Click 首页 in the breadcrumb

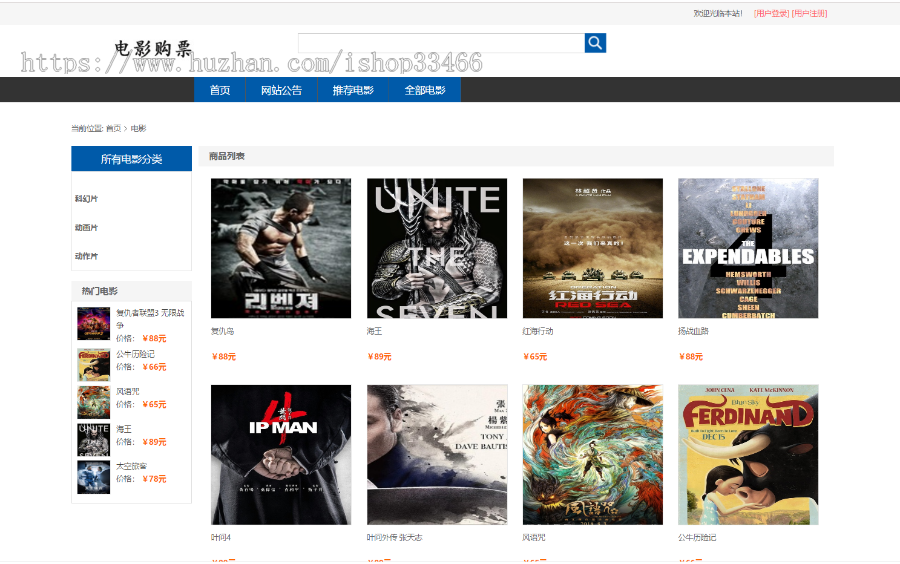[x=113, y=129]
